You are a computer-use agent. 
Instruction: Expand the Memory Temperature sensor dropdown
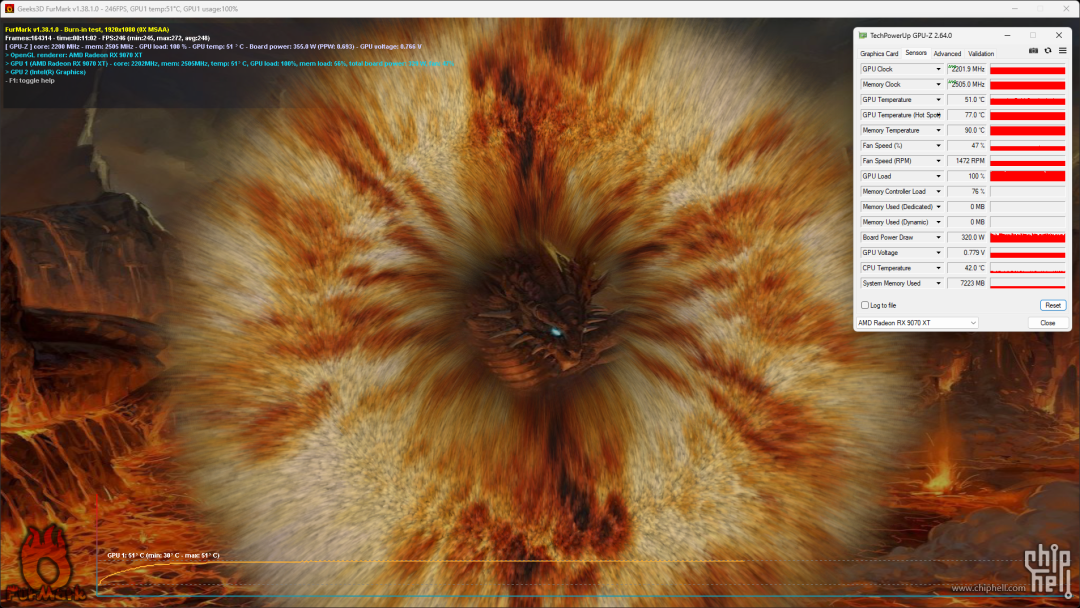click(938, 130)
